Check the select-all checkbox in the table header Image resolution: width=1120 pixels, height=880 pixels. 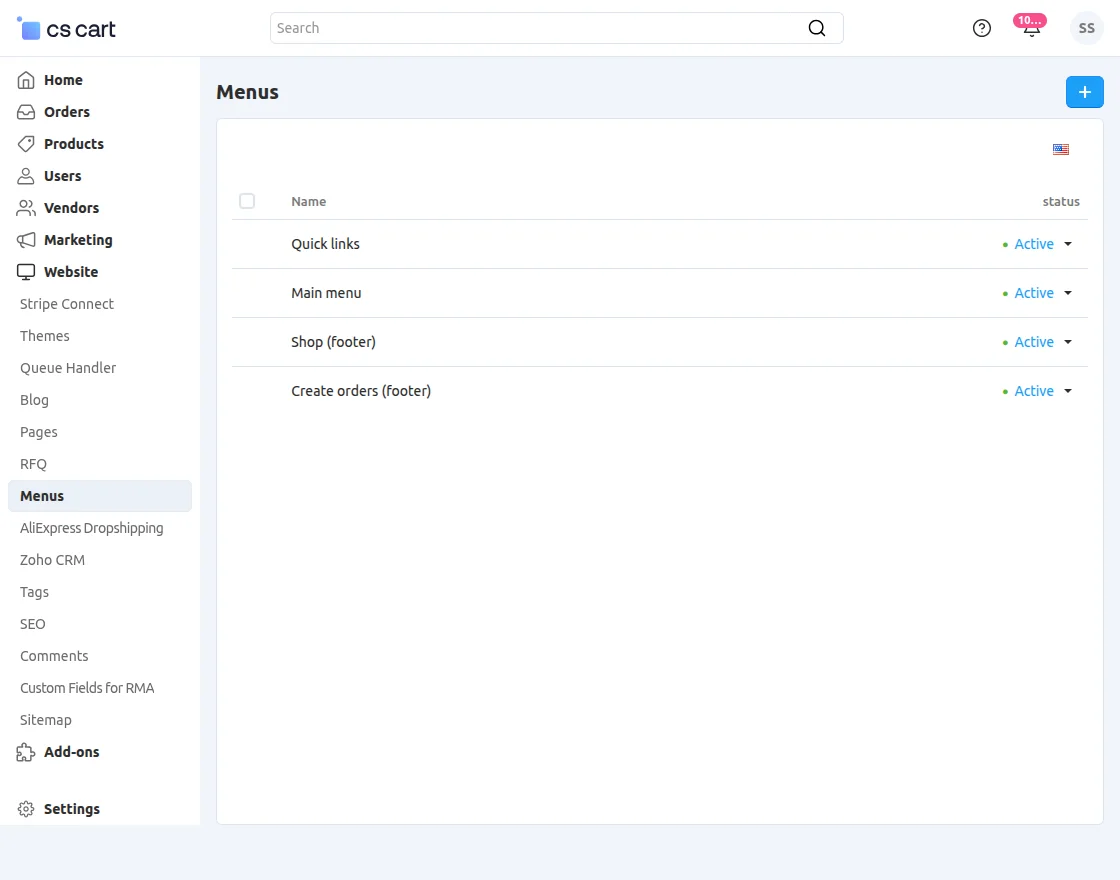[247, 201]
